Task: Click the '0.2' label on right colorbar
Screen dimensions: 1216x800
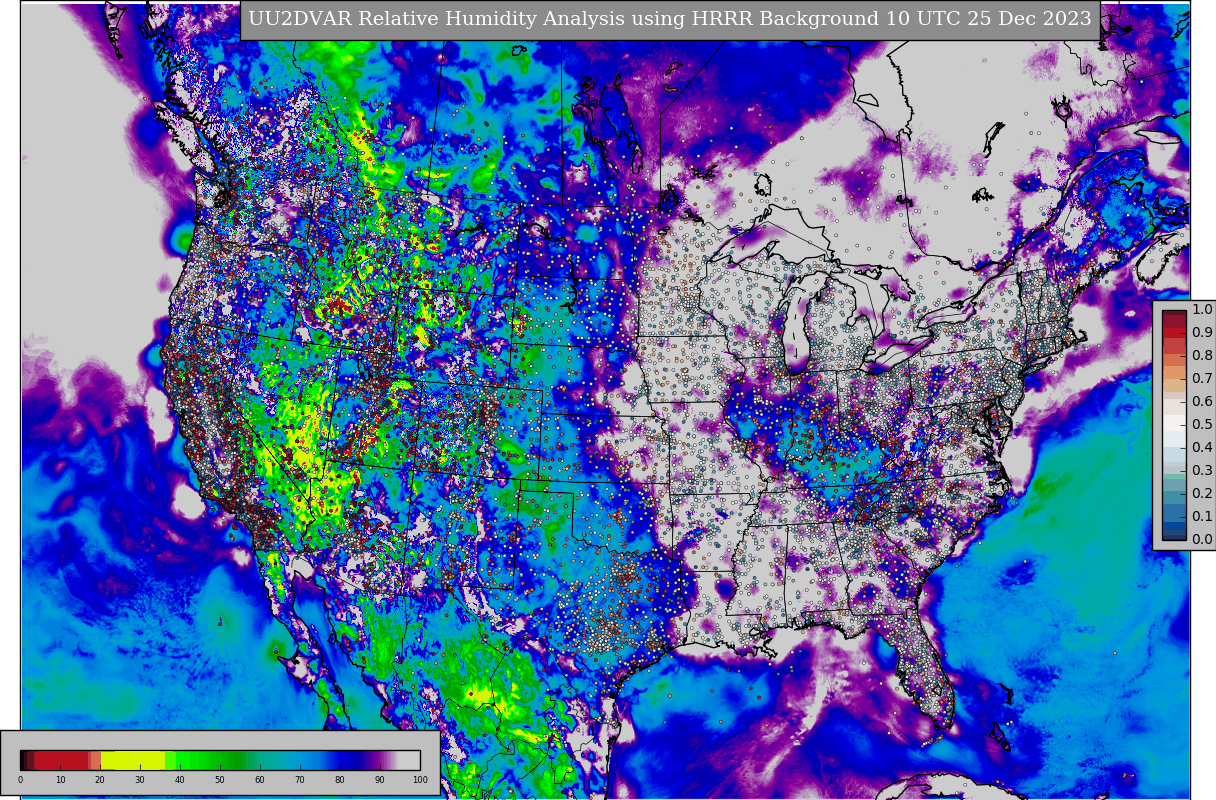Action: click(1202, 494)
